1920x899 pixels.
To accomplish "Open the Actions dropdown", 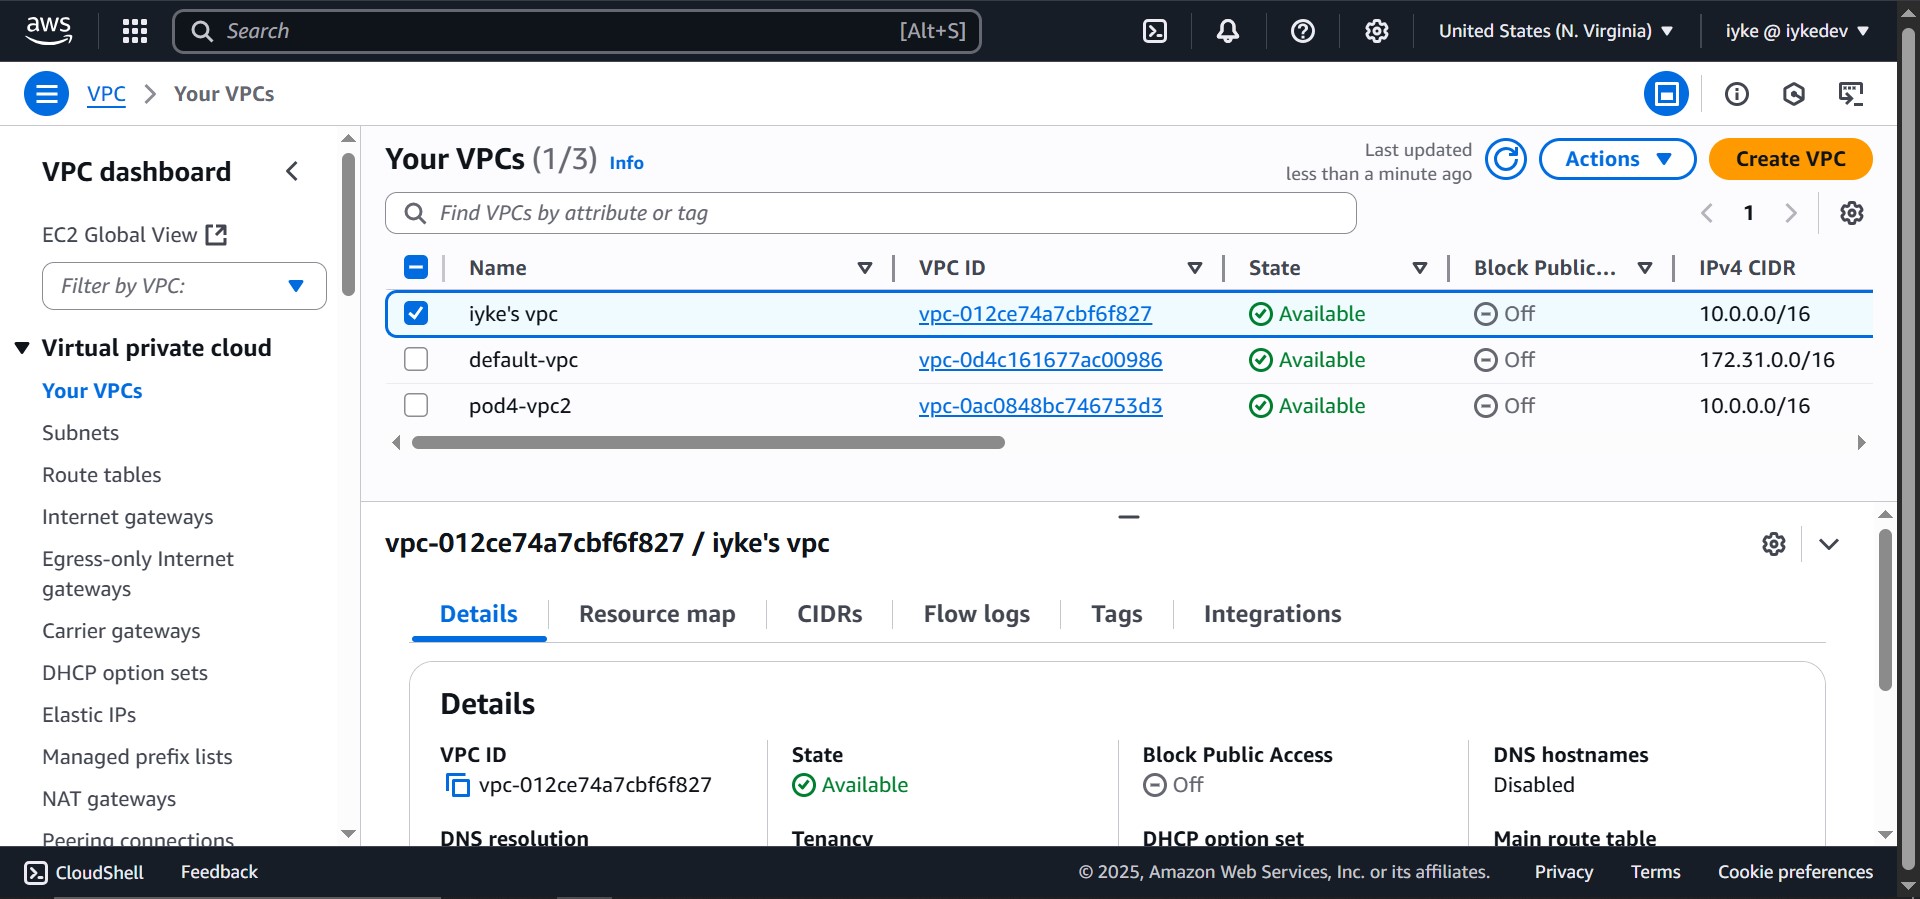I will (1616, 159).
